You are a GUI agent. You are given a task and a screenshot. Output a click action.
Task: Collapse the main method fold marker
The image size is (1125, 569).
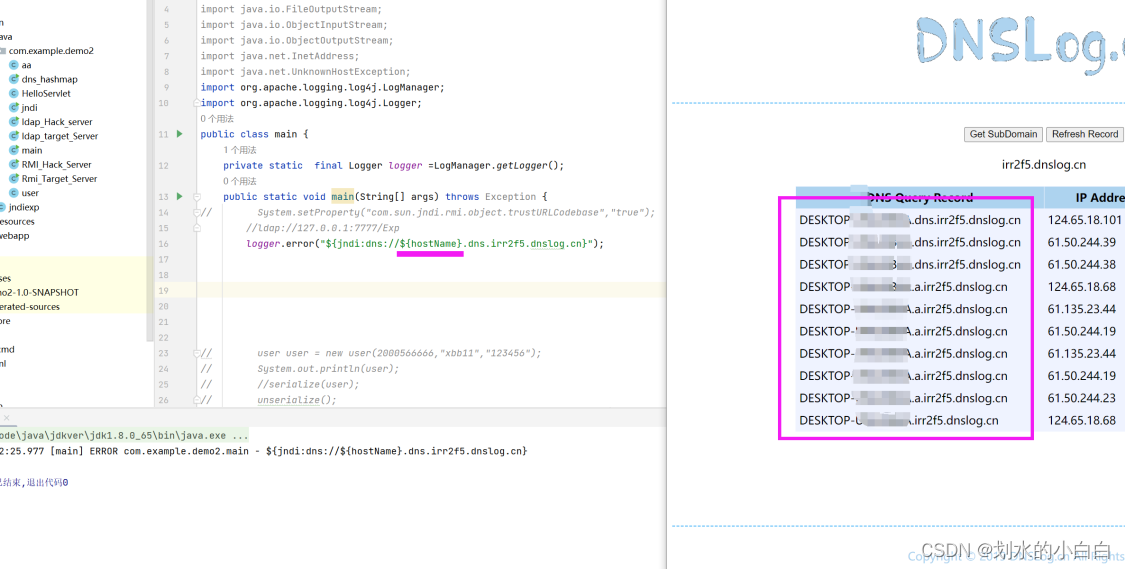197,197
